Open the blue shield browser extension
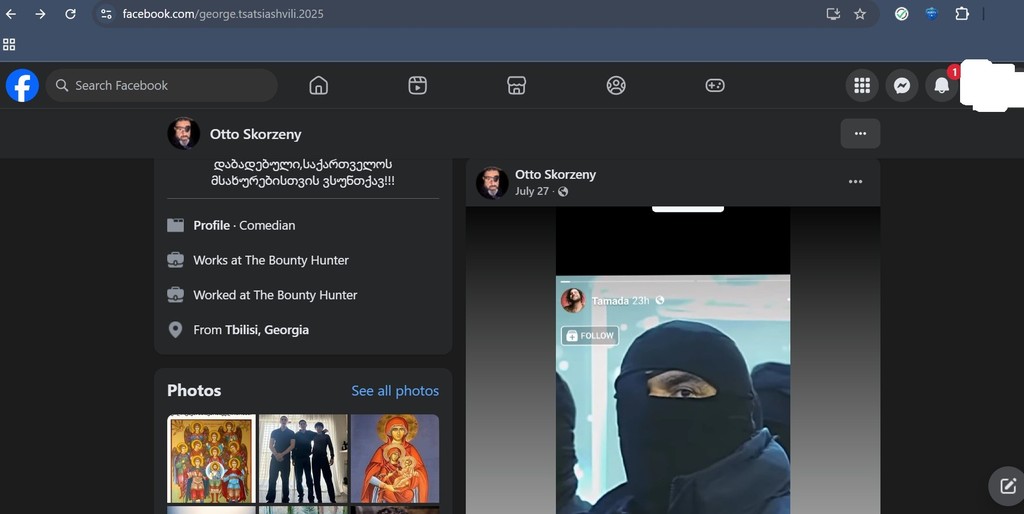1024x514 pixels. pyautogui.click(x=932, y=14)
